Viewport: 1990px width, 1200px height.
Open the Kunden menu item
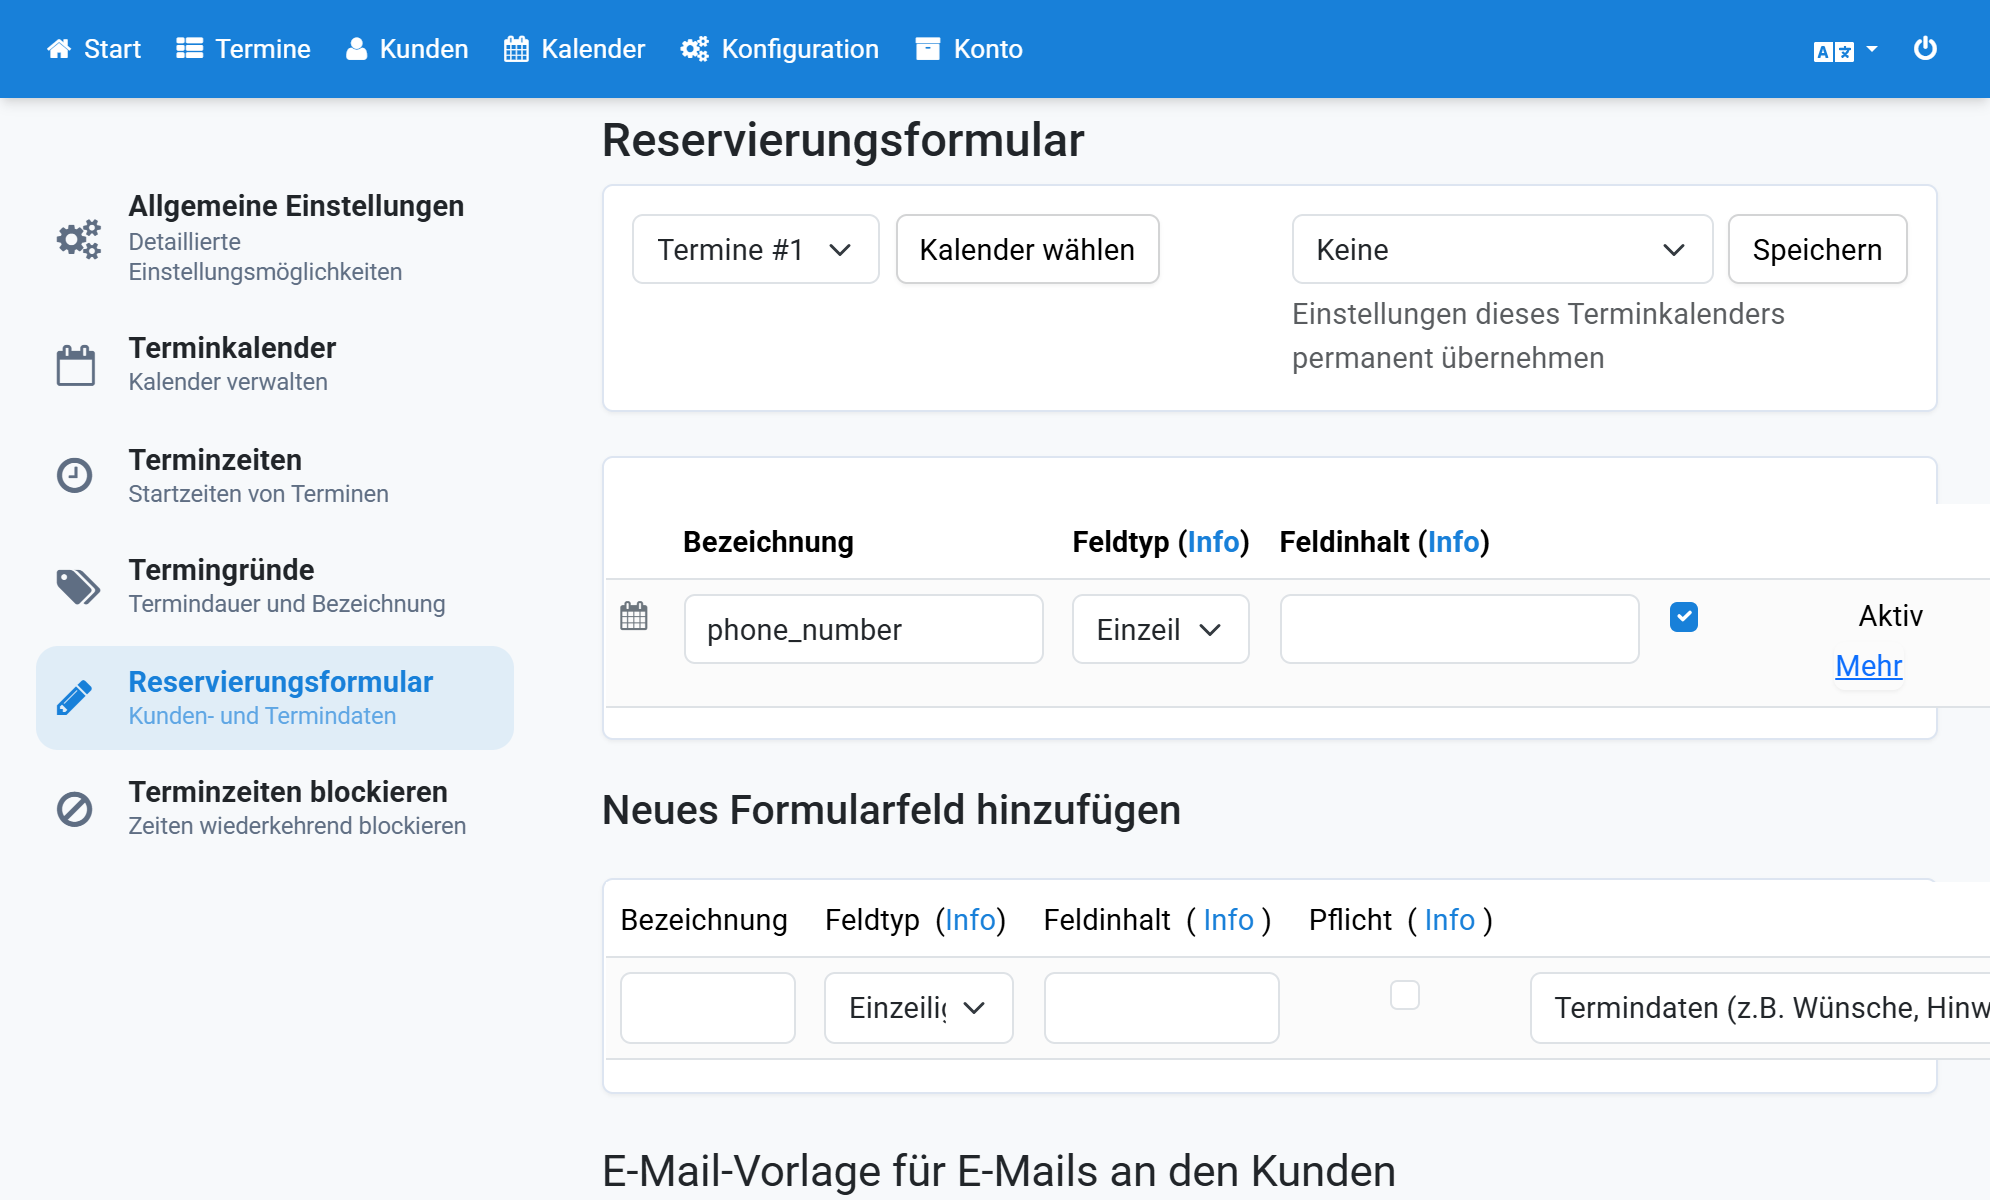(x=407, y=49)
